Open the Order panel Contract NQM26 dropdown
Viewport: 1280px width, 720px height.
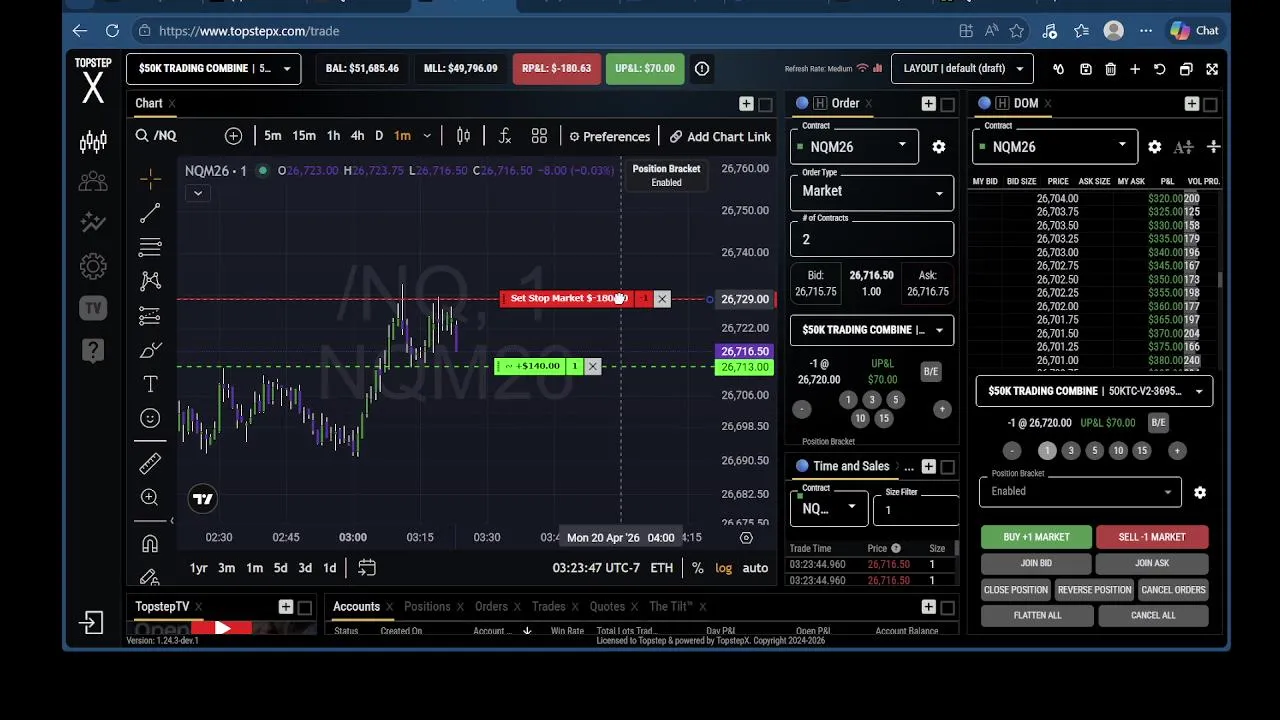pos(855,146)
